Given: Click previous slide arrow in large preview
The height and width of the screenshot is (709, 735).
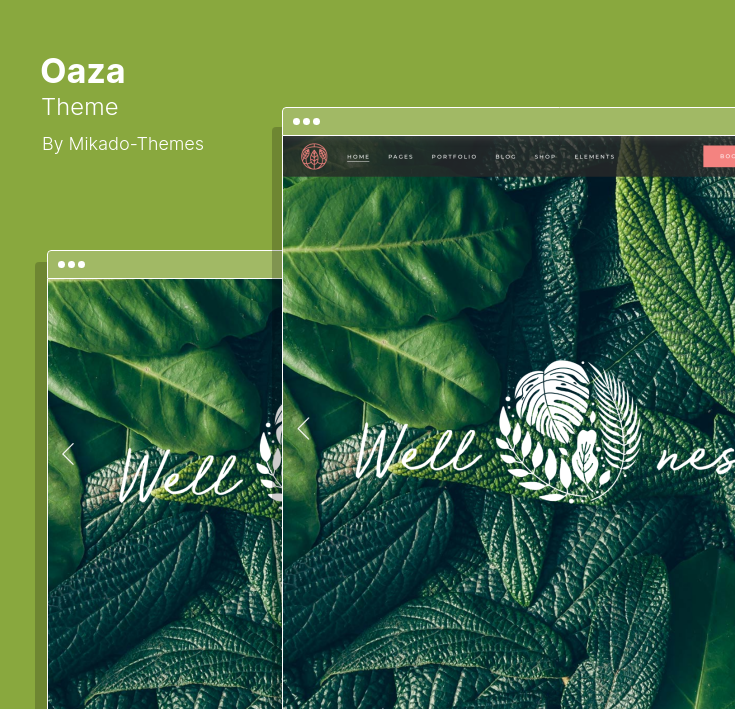Looking at the screenshot, I should tap(304, 428).
